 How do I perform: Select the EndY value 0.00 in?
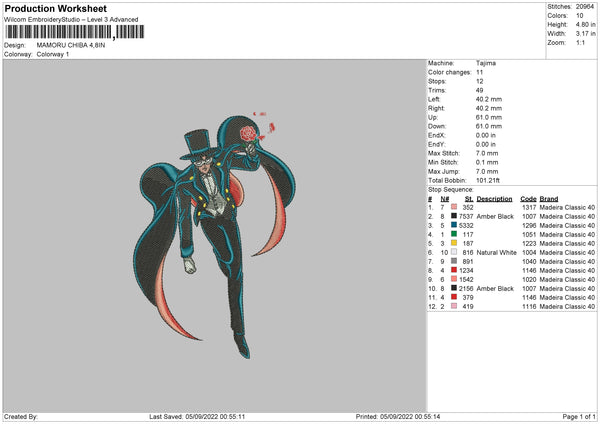486,144
